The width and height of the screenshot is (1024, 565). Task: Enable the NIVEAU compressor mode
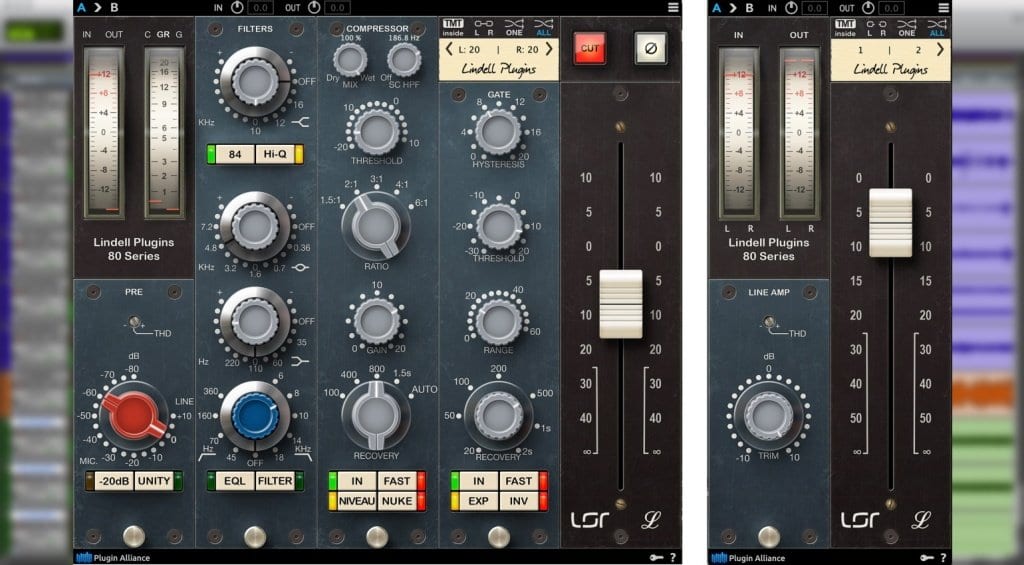(357, 501)
